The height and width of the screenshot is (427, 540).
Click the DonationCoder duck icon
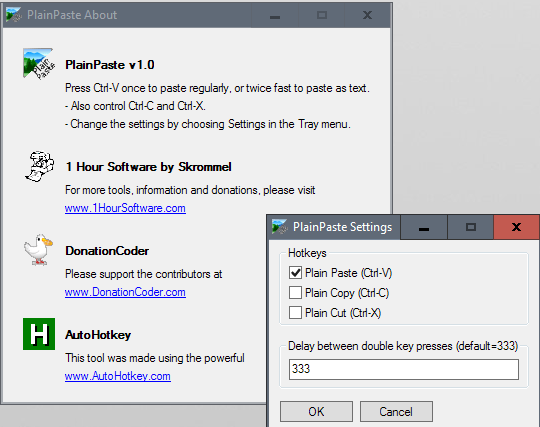click(39, 250)
